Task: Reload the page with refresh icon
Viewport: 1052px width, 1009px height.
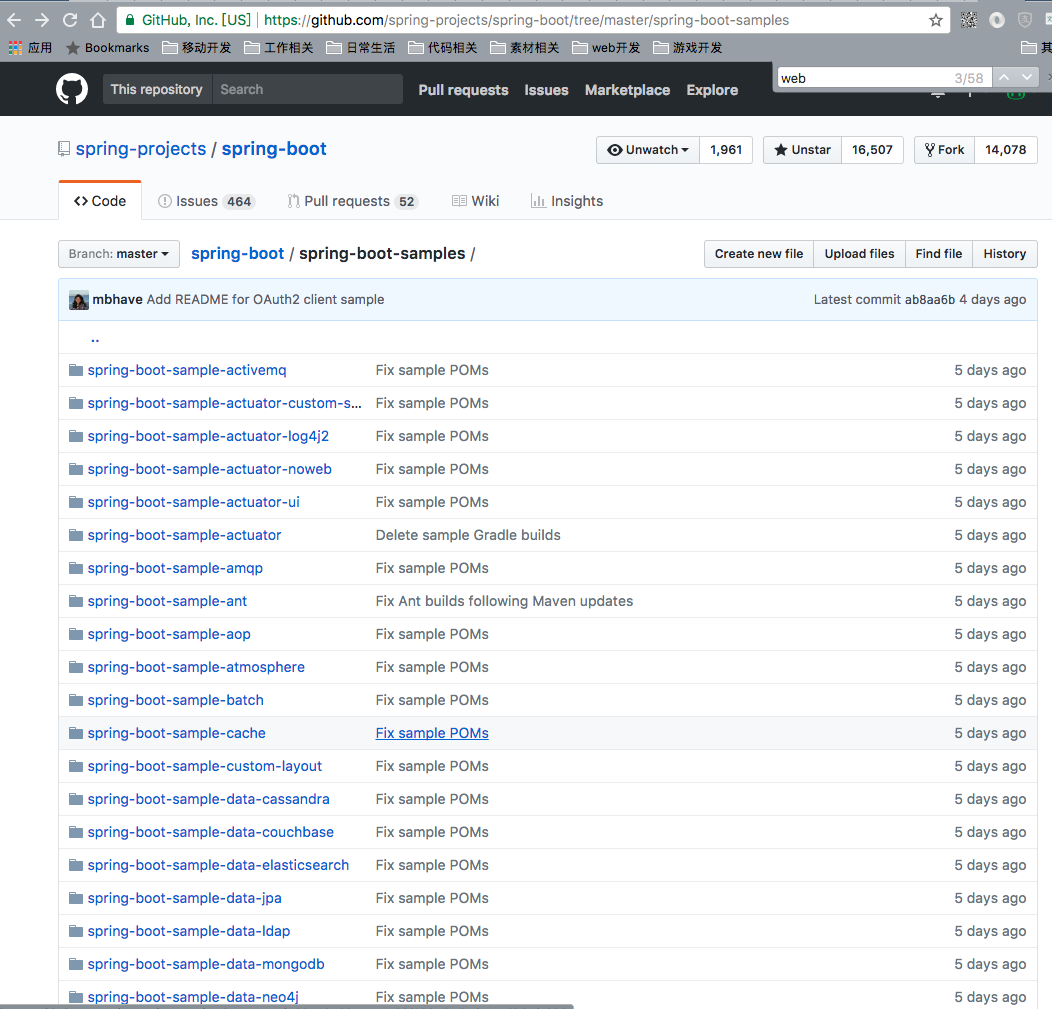Action: point(70,20)
